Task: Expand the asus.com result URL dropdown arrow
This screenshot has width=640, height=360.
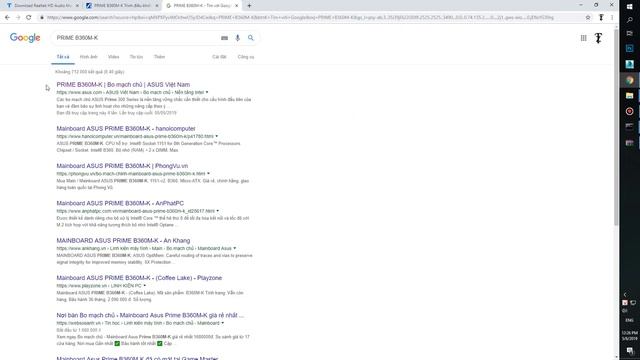Action: 207,92
